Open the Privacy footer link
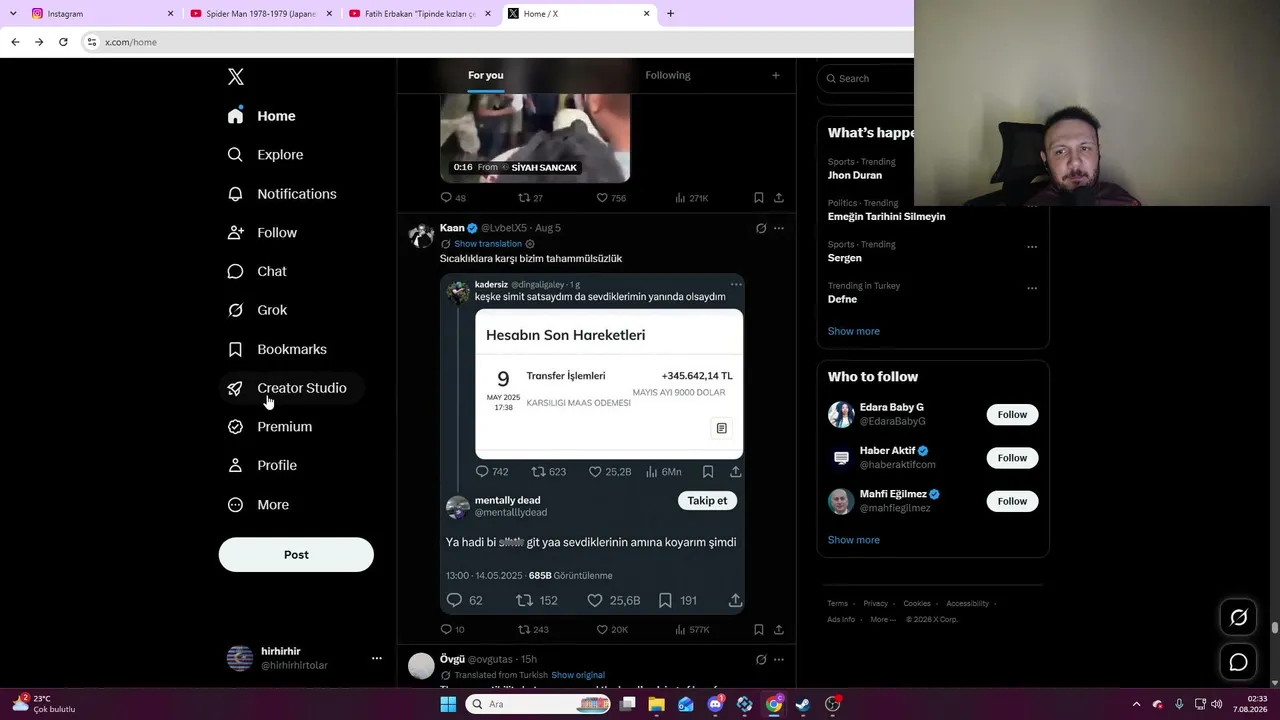 (x=876, y=604)
